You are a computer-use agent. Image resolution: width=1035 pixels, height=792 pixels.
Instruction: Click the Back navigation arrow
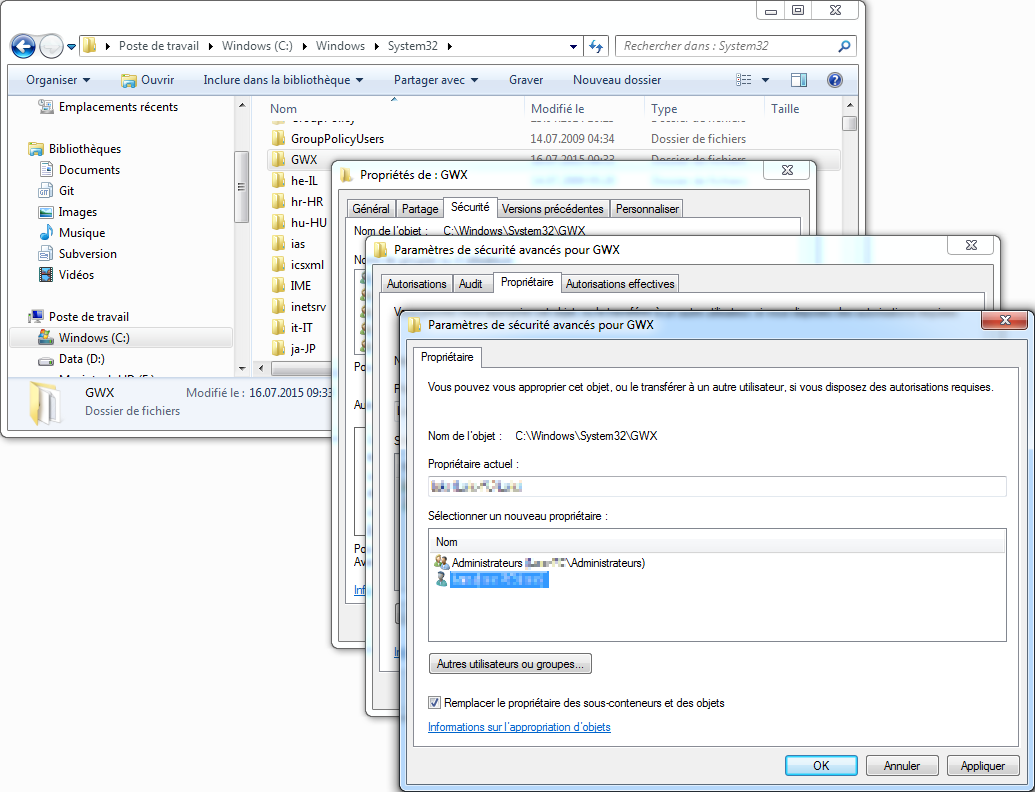click(x=23, y=46)
